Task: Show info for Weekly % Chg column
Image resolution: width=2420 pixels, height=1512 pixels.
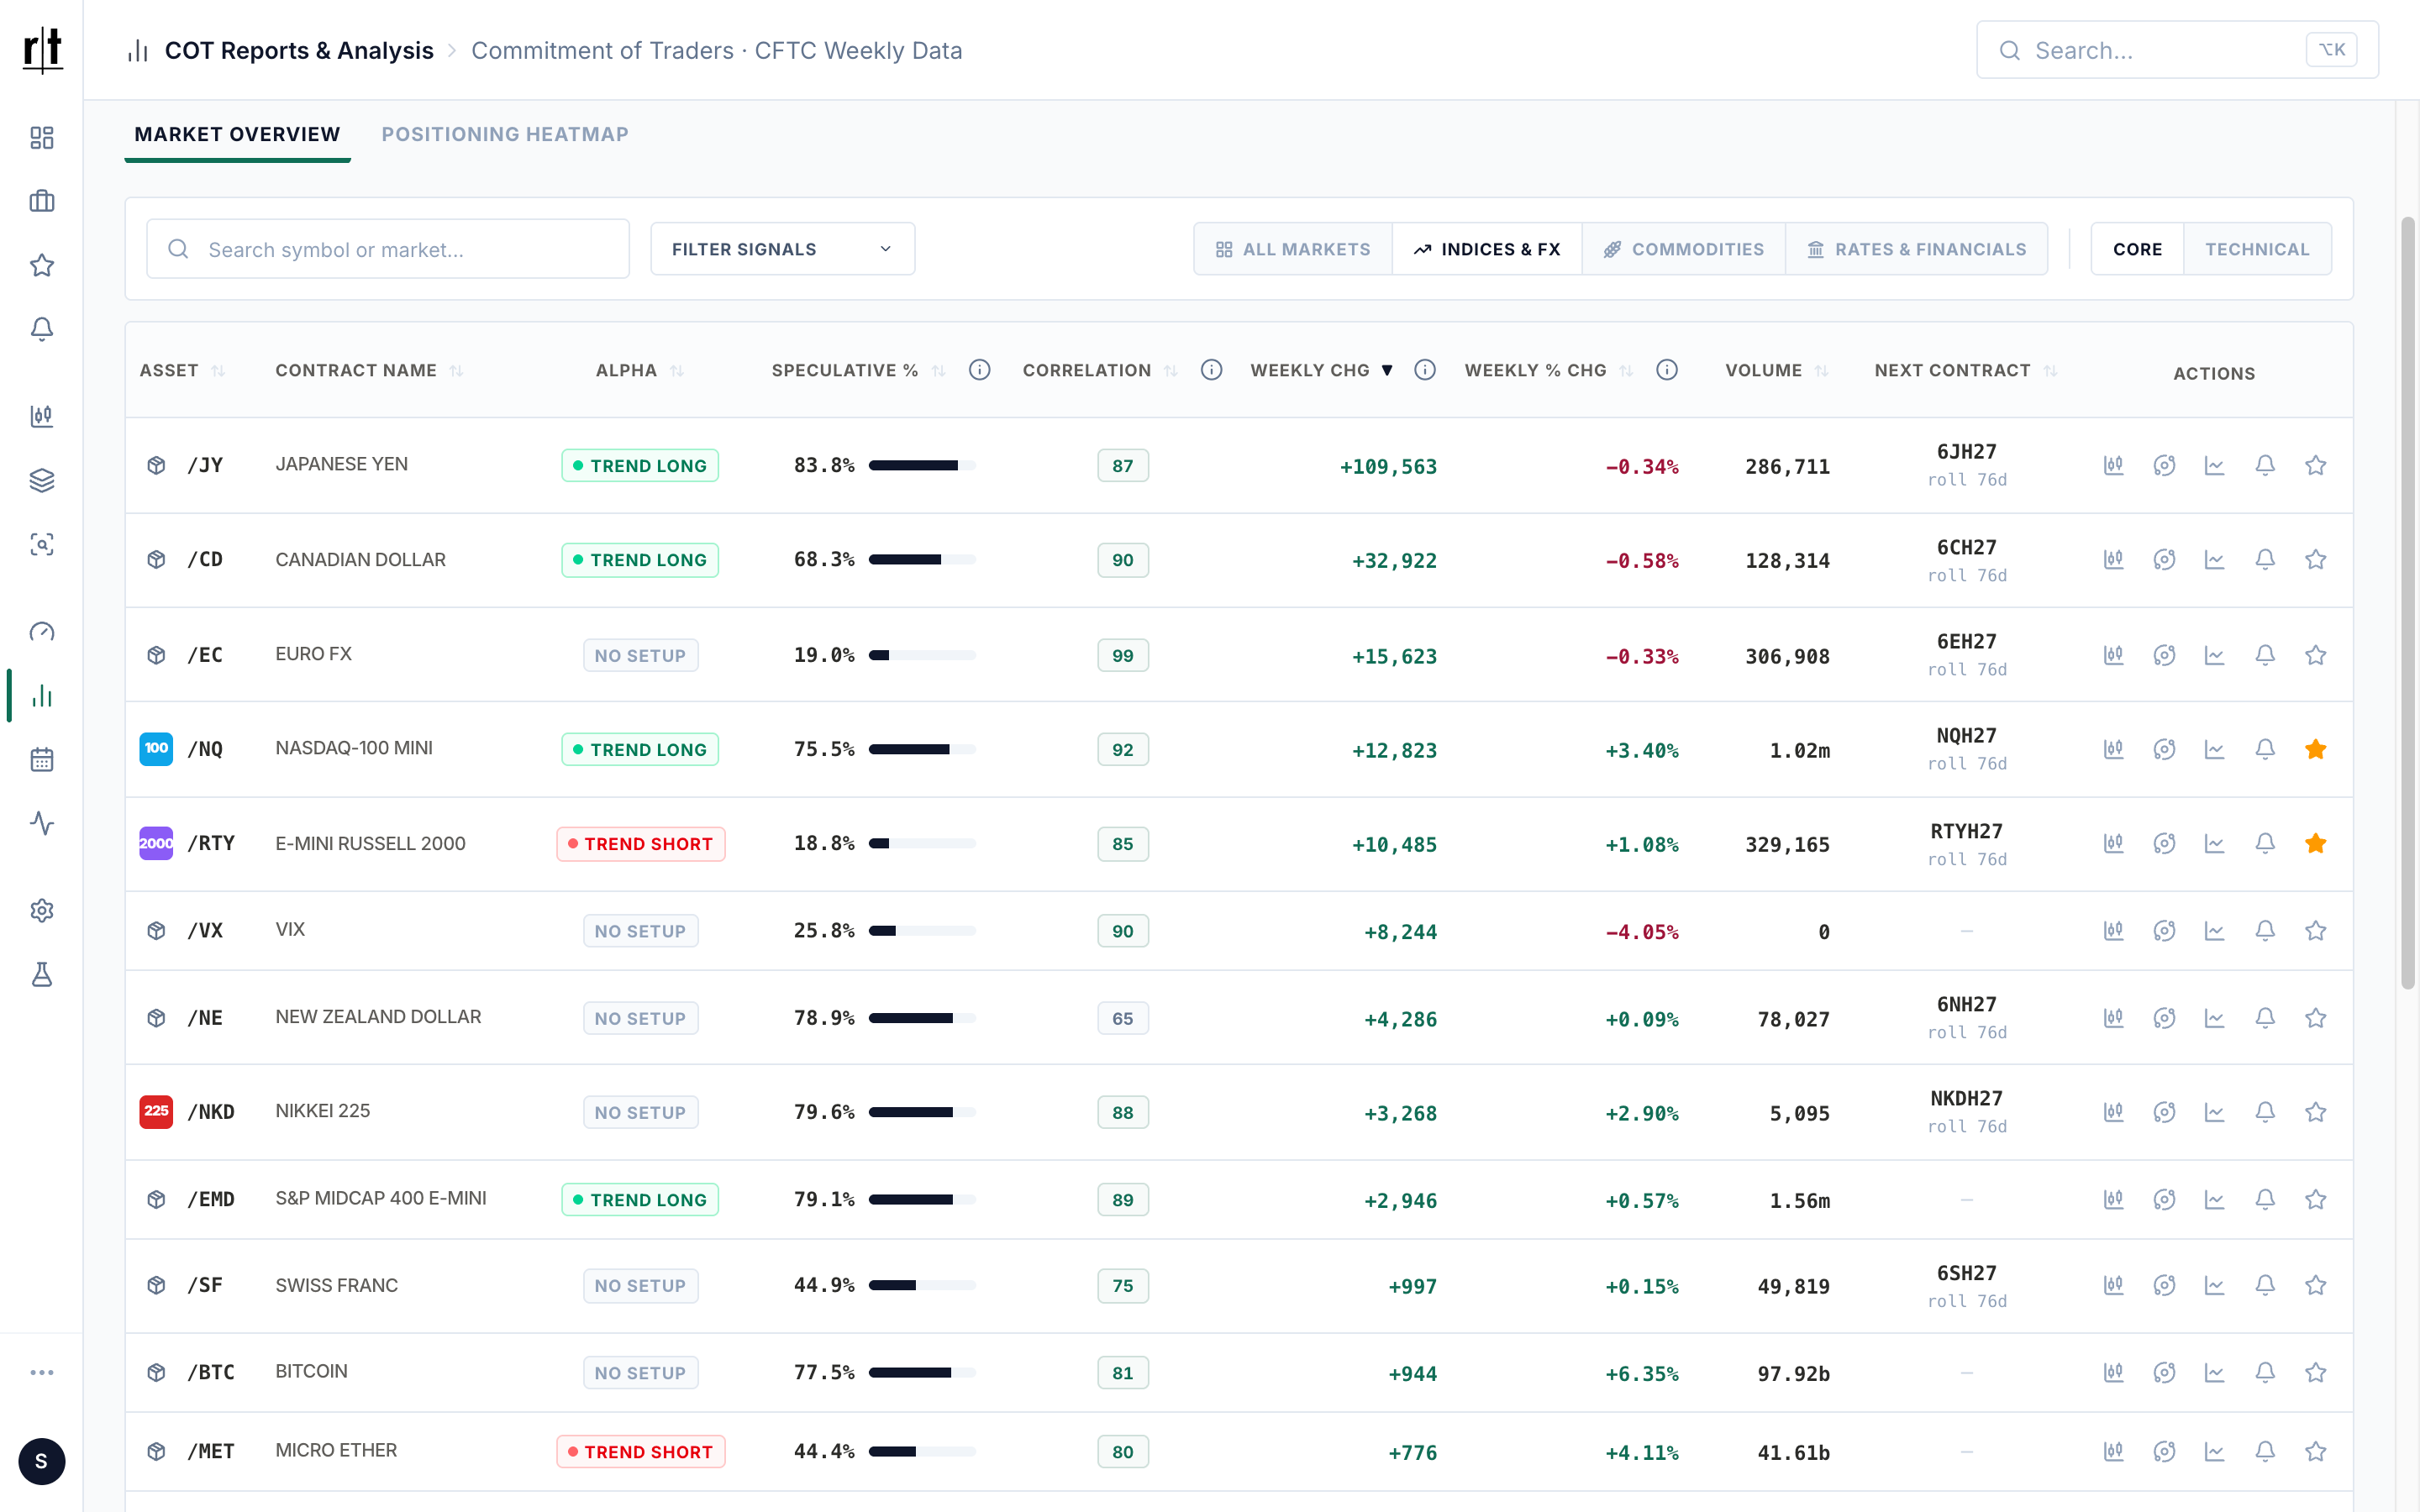Action: point(1666,370)
